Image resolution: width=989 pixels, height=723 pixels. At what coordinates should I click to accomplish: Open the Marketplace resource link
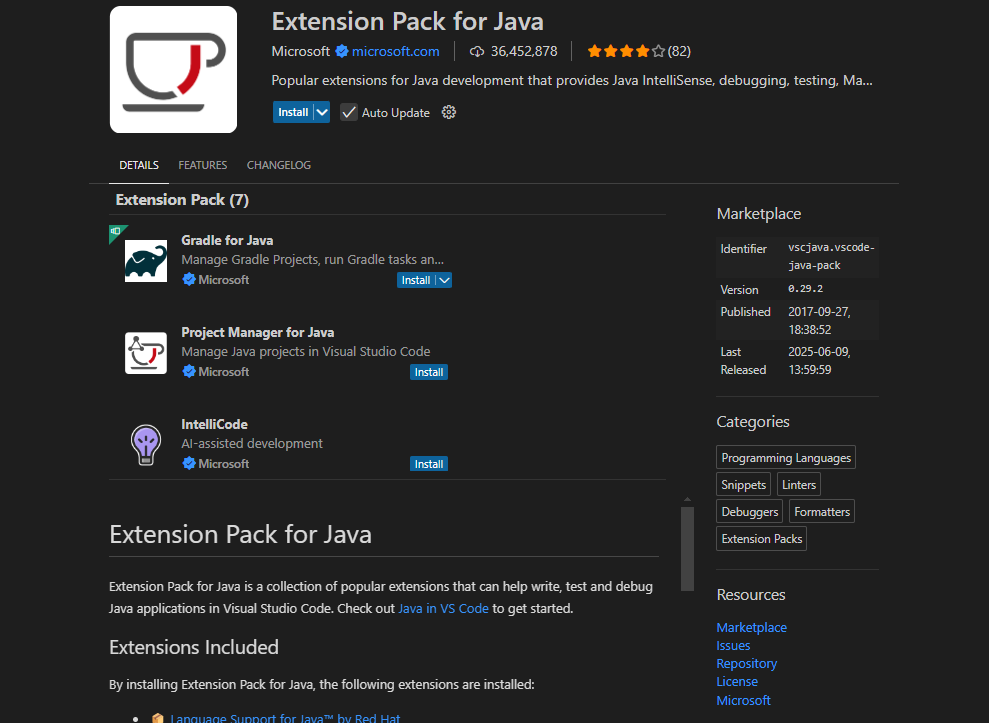[x=751, y=628]
